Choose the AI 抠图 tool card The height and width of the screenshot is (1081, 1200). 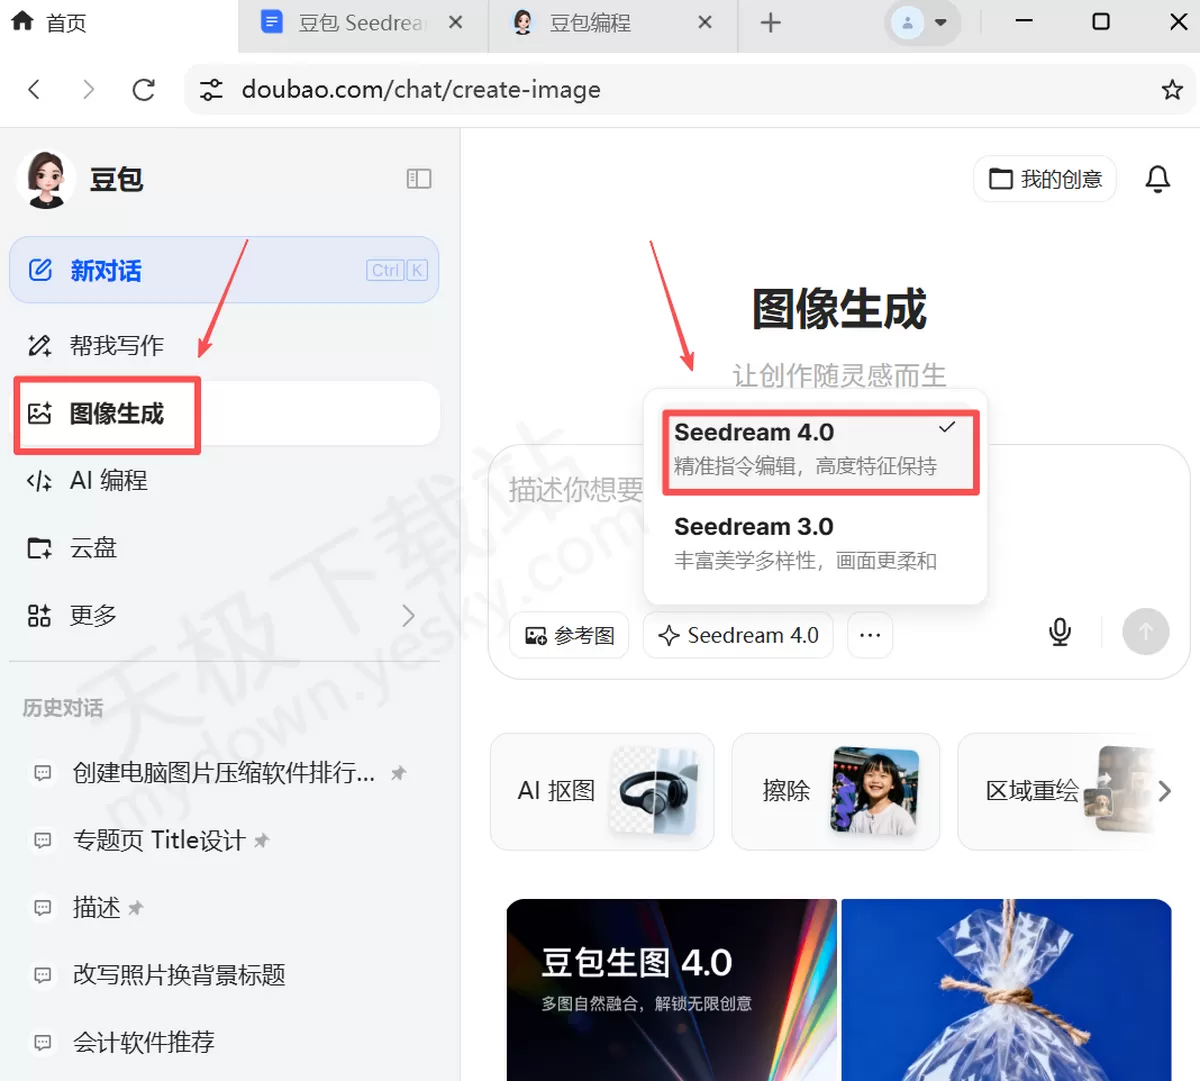[x=602, y=791]
